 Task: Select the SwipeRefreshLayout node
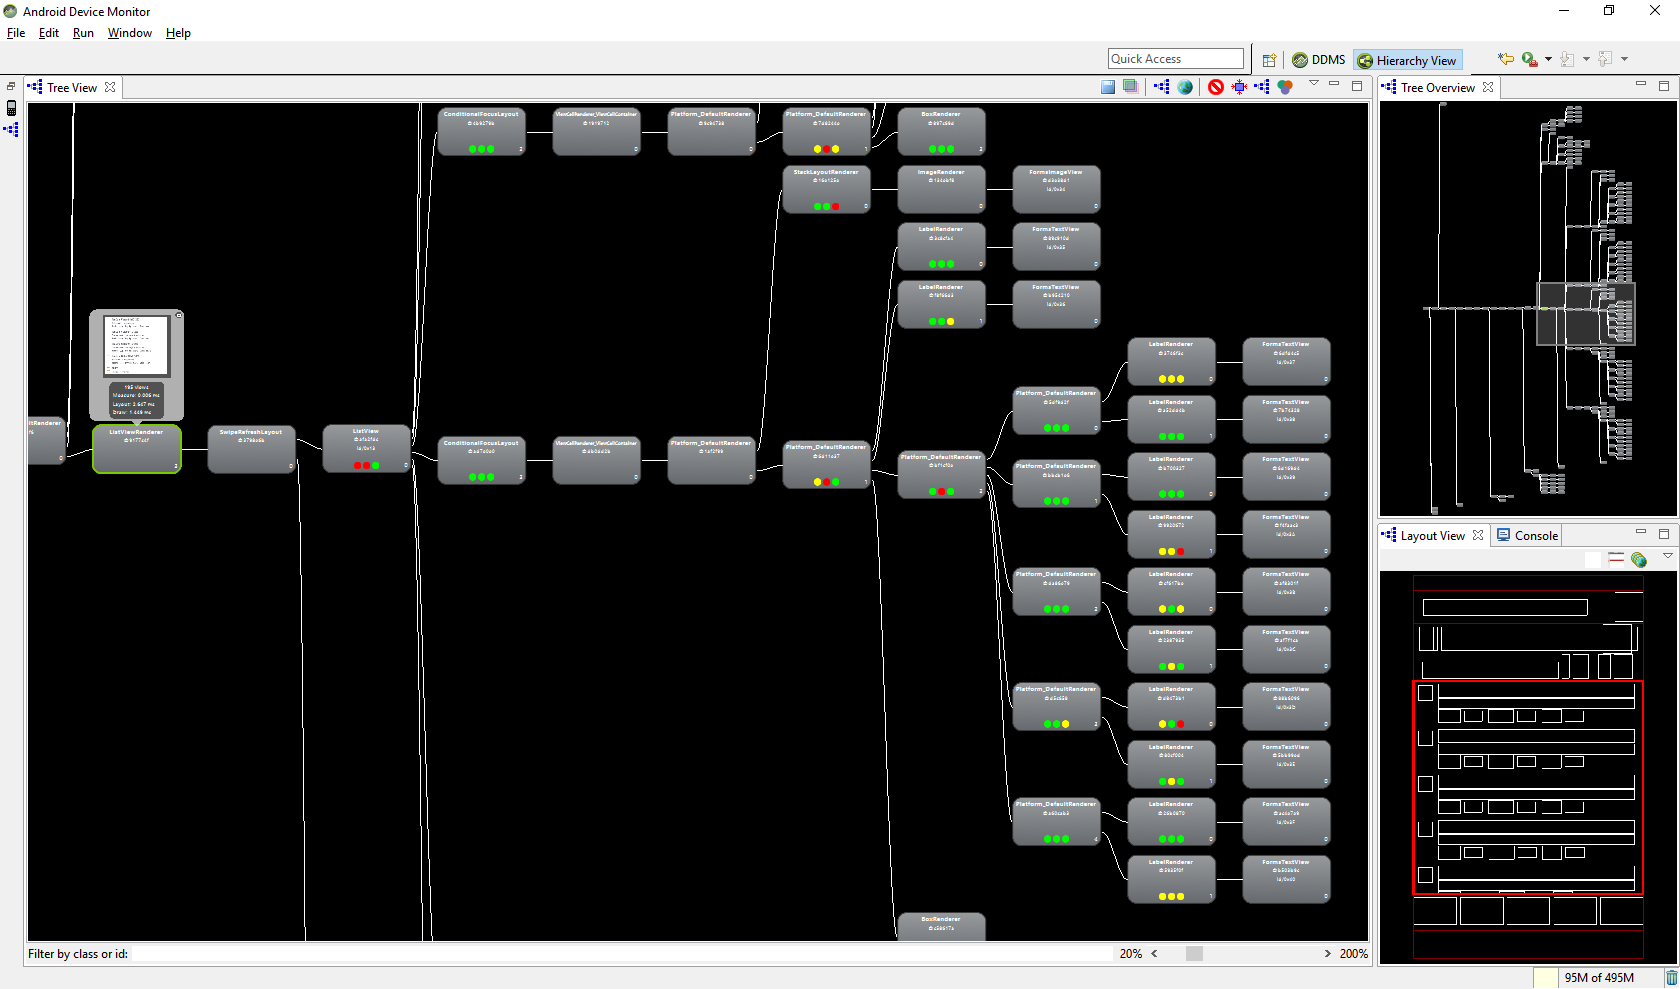251,449
